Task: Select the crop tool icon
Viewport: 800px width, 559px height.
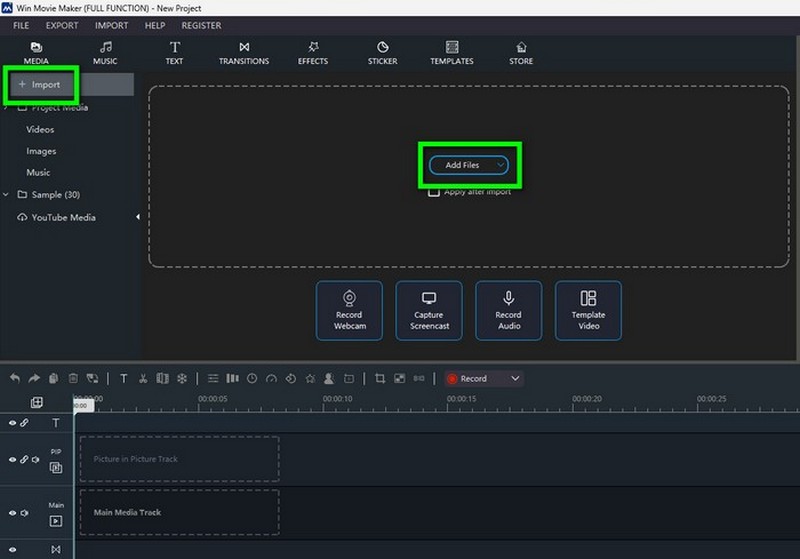Action: (380, 378)
